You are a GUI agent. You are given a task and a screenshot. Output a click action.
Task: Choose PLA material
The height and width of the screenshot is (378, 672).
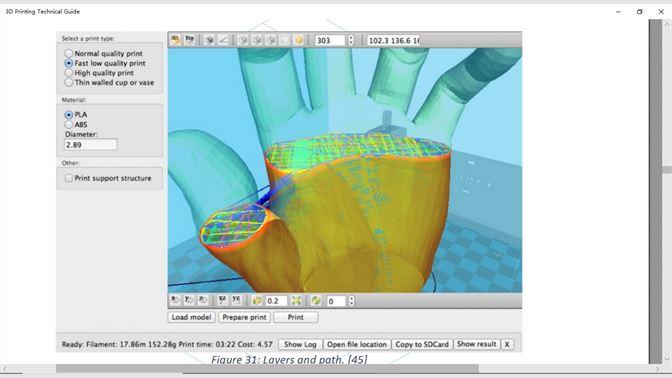coord(75,115)
